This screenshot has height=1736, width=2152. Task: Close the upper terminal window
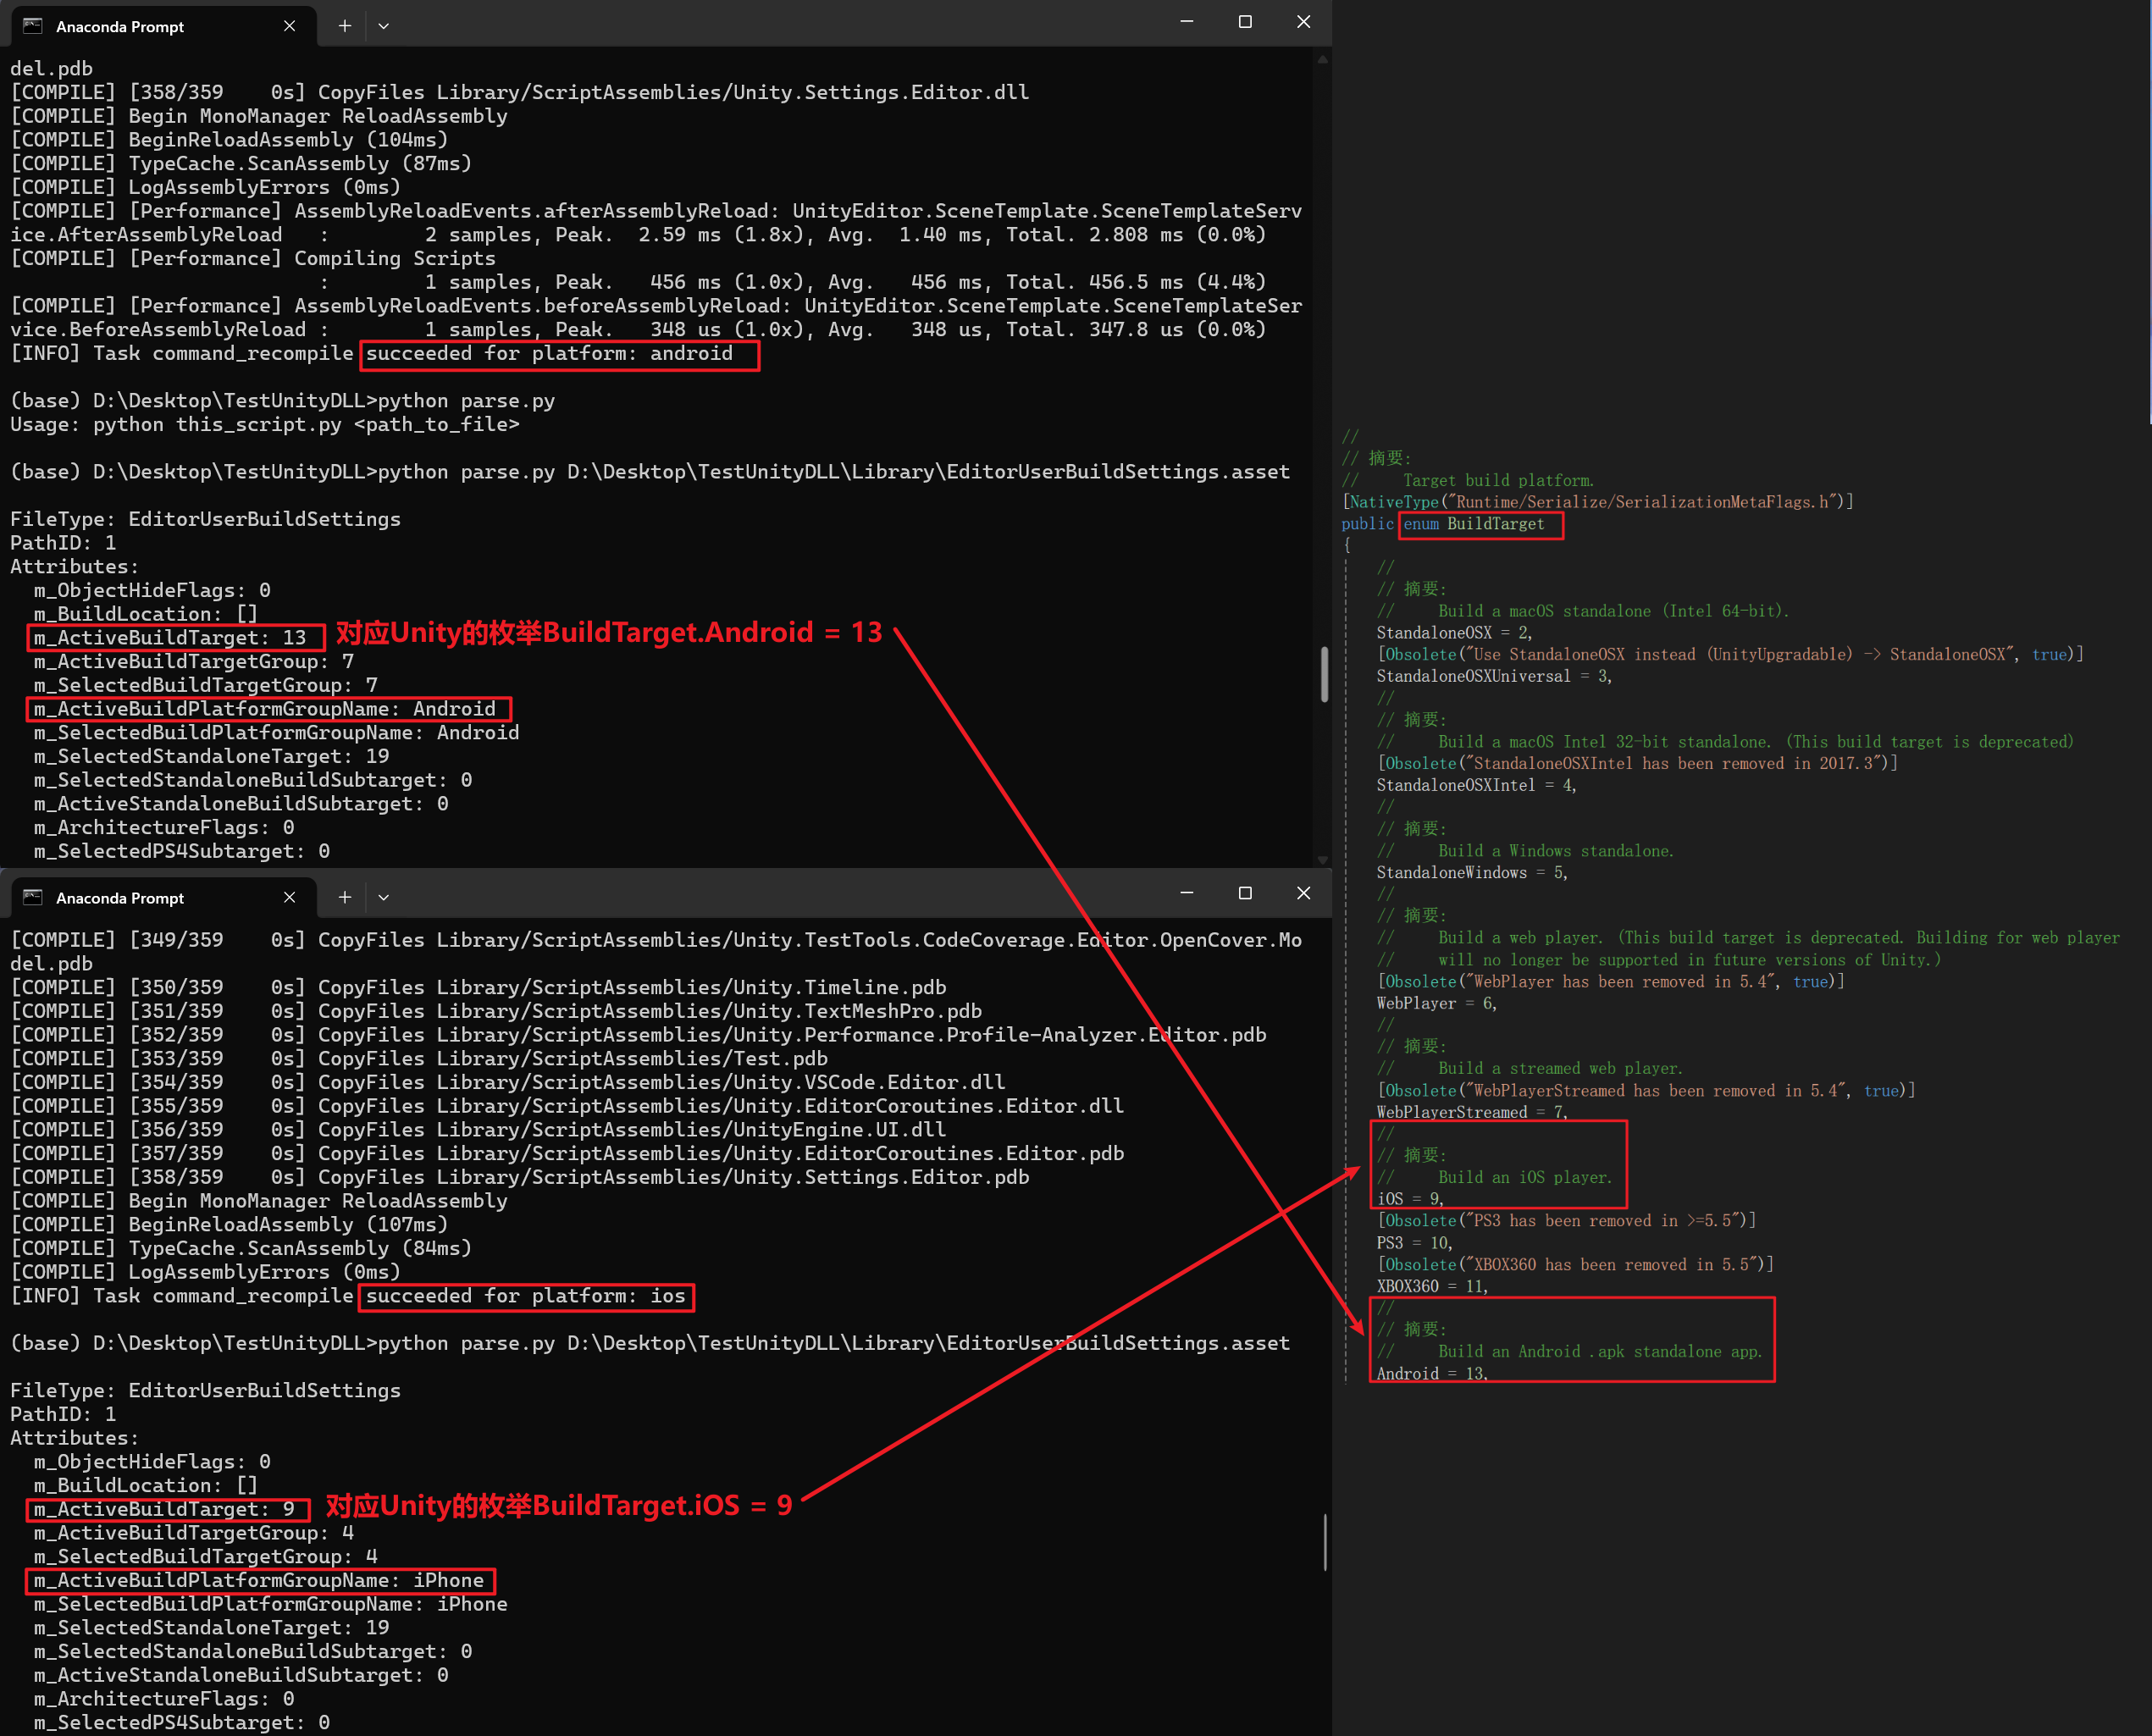pos(1303,22)
